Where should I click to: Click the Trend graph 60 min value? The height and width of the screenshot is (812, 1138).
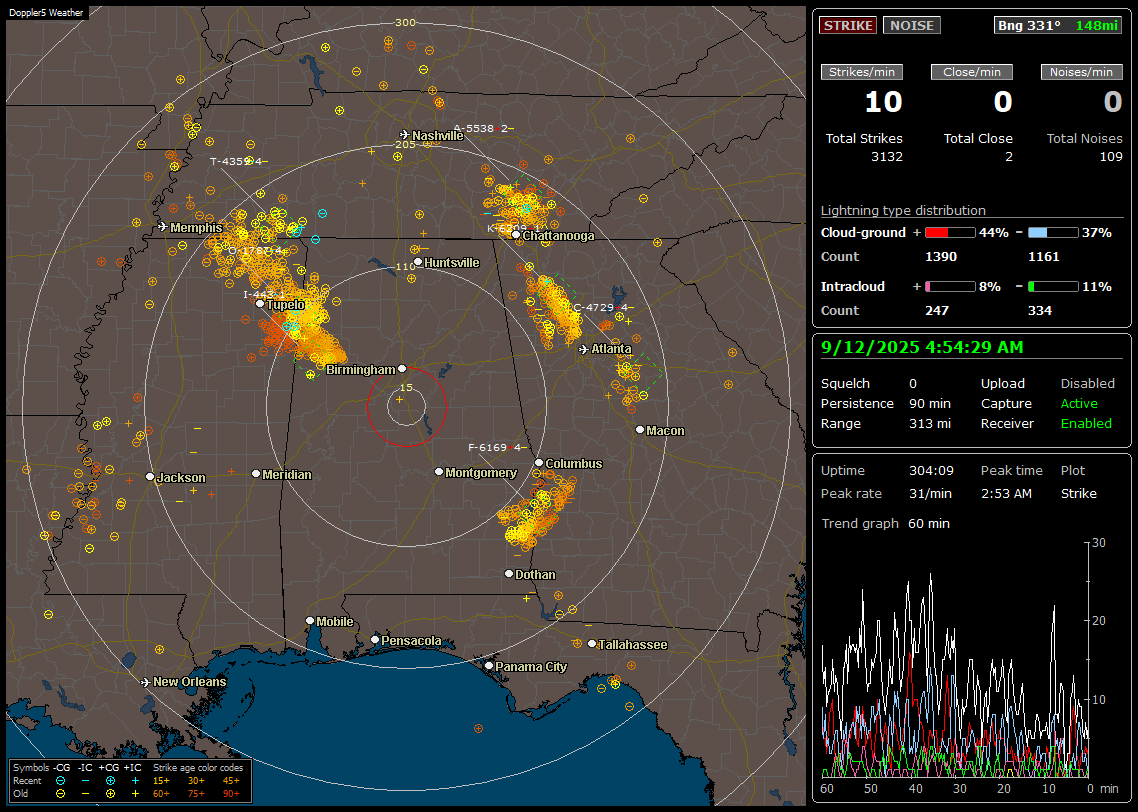[x=928, y=523]
